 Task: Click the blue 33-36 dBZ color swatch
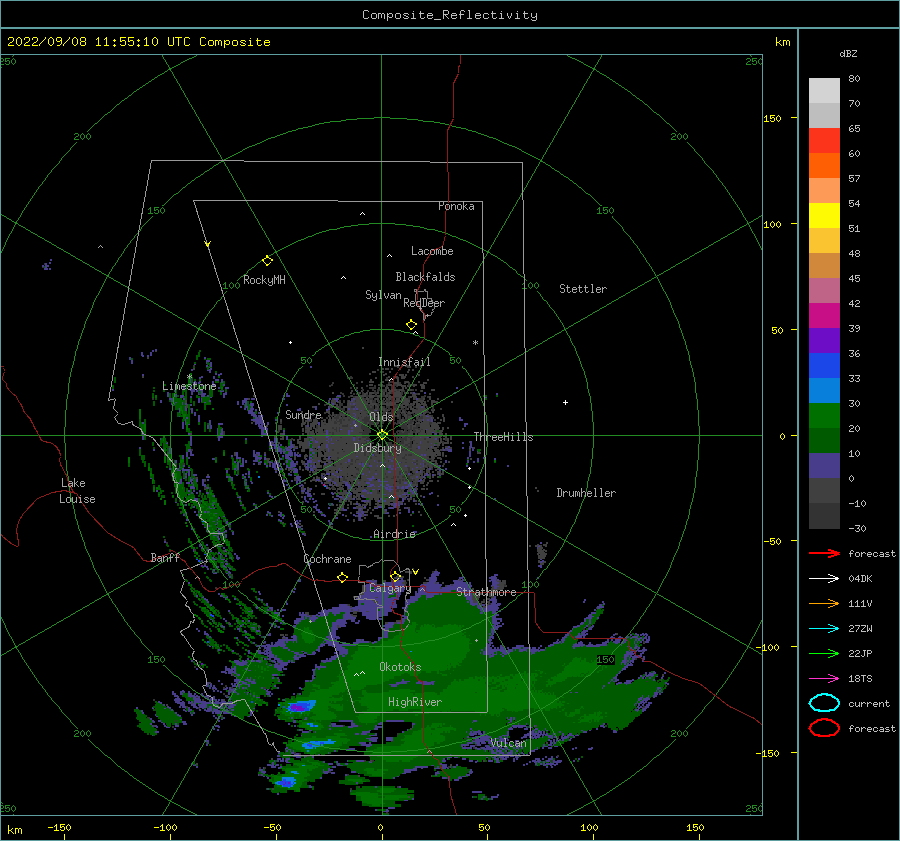click(x=824, y=366)
